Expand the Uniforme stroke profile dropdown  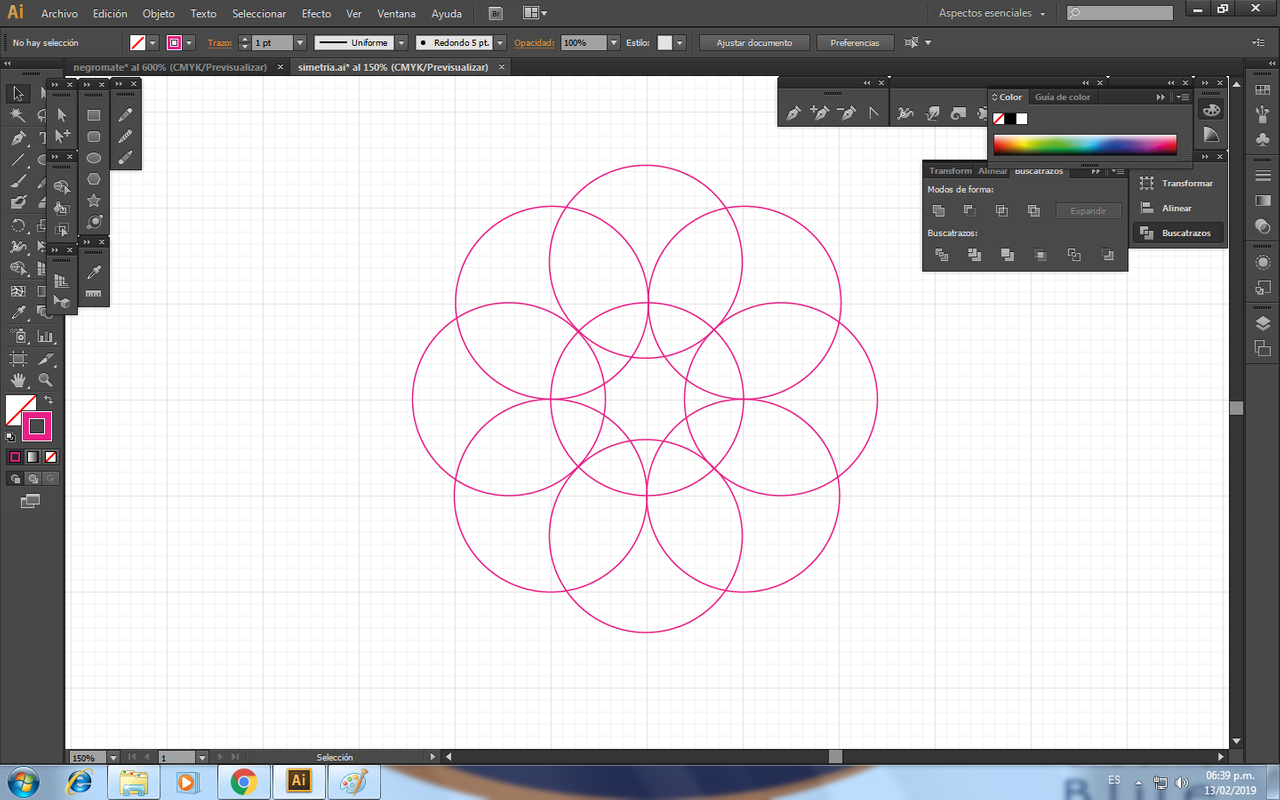pyautogui.click(x=400, y=43)
